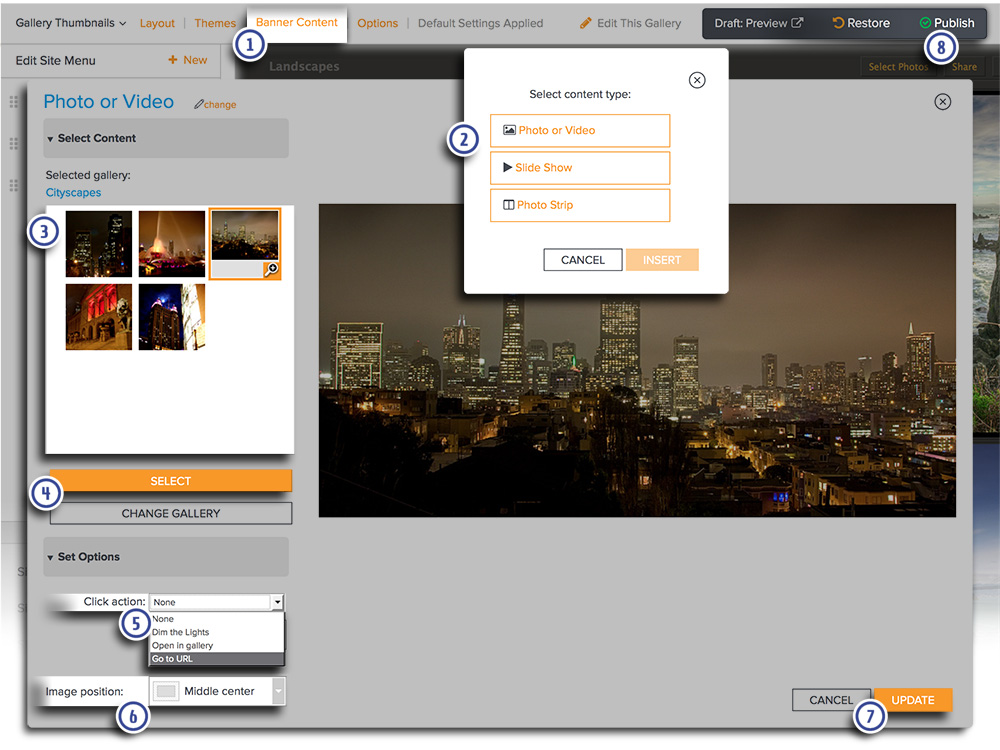Close the Photo or Video editor panel
1000x750 pixels.
943,102
